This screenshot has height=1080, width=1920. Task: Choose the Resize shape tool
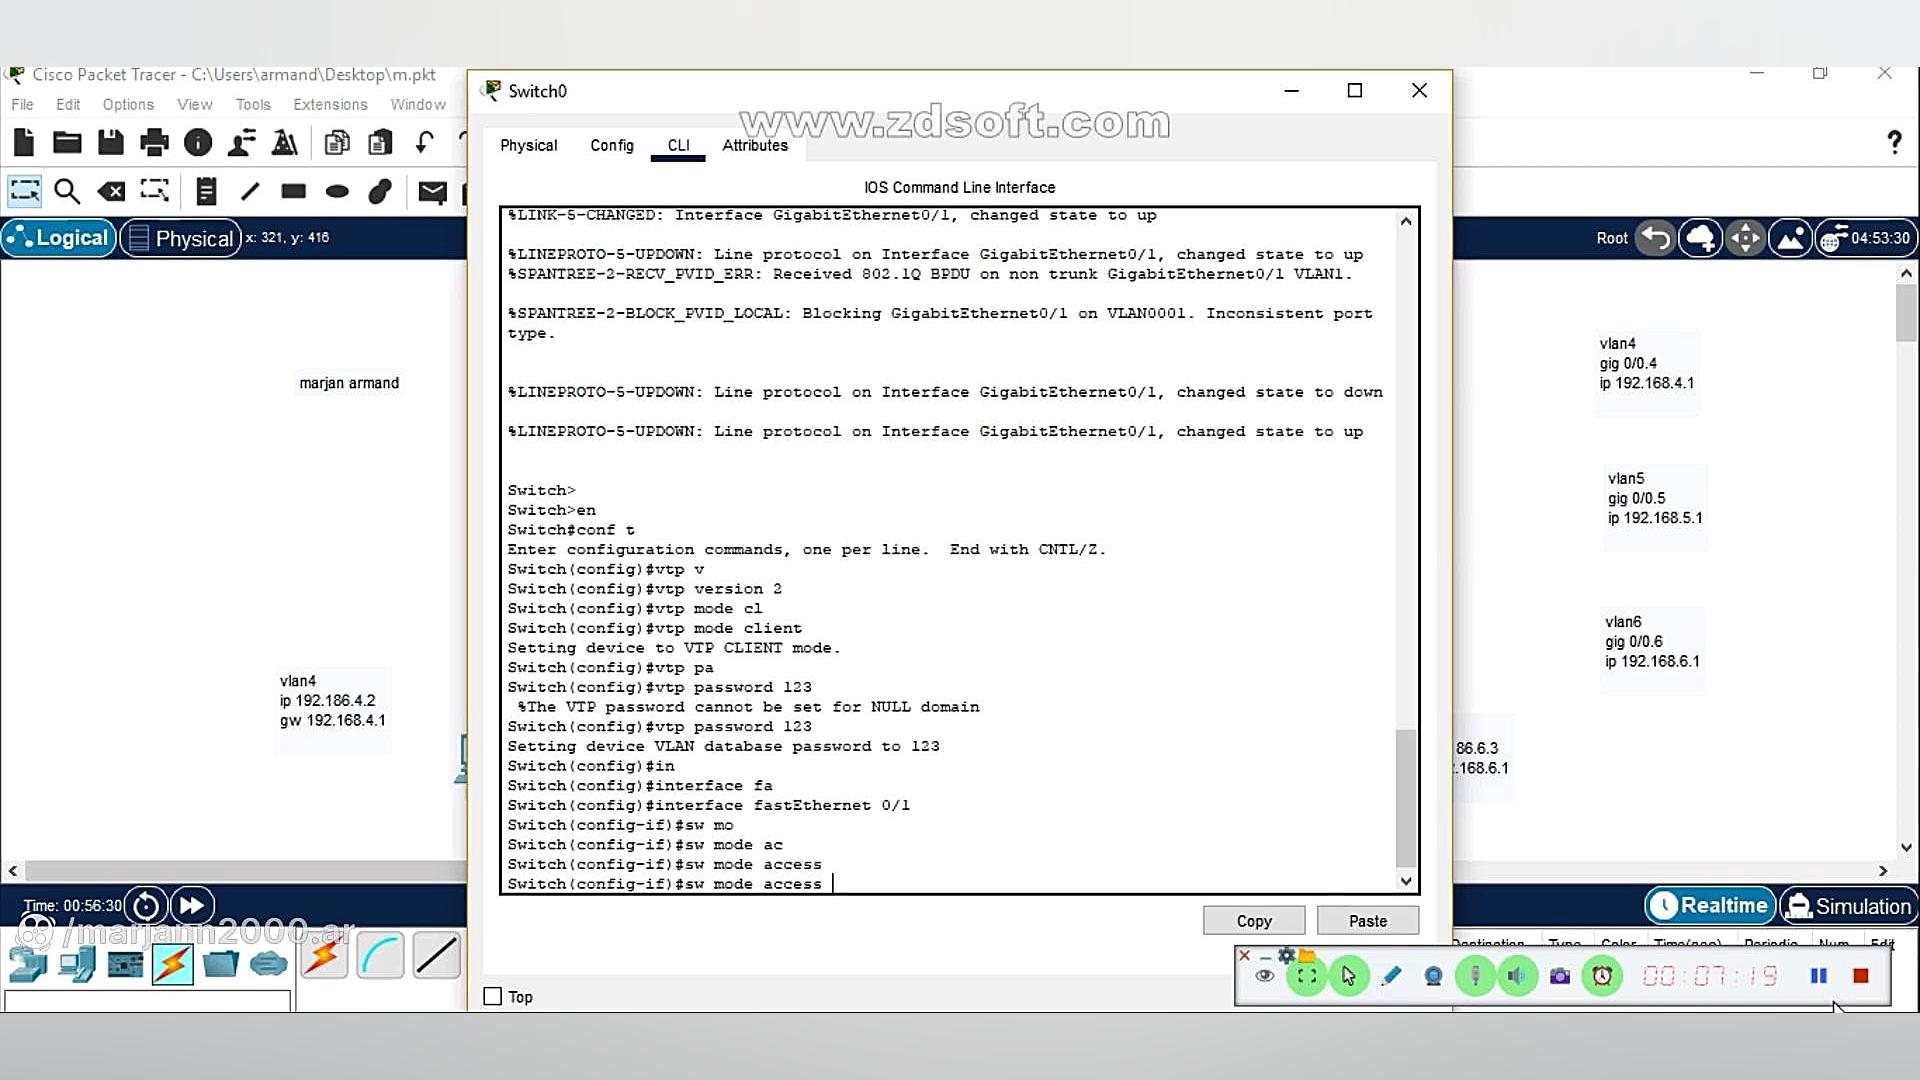[154, 190]
